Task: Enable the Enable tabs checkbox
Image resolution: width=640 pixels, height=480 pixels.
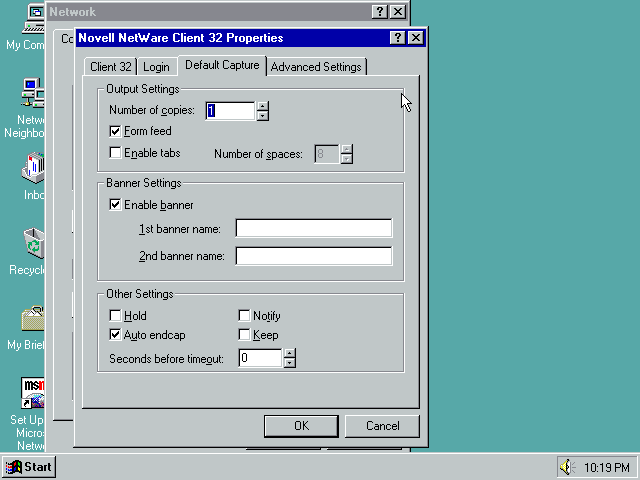Action: click(x=115, y=153)
